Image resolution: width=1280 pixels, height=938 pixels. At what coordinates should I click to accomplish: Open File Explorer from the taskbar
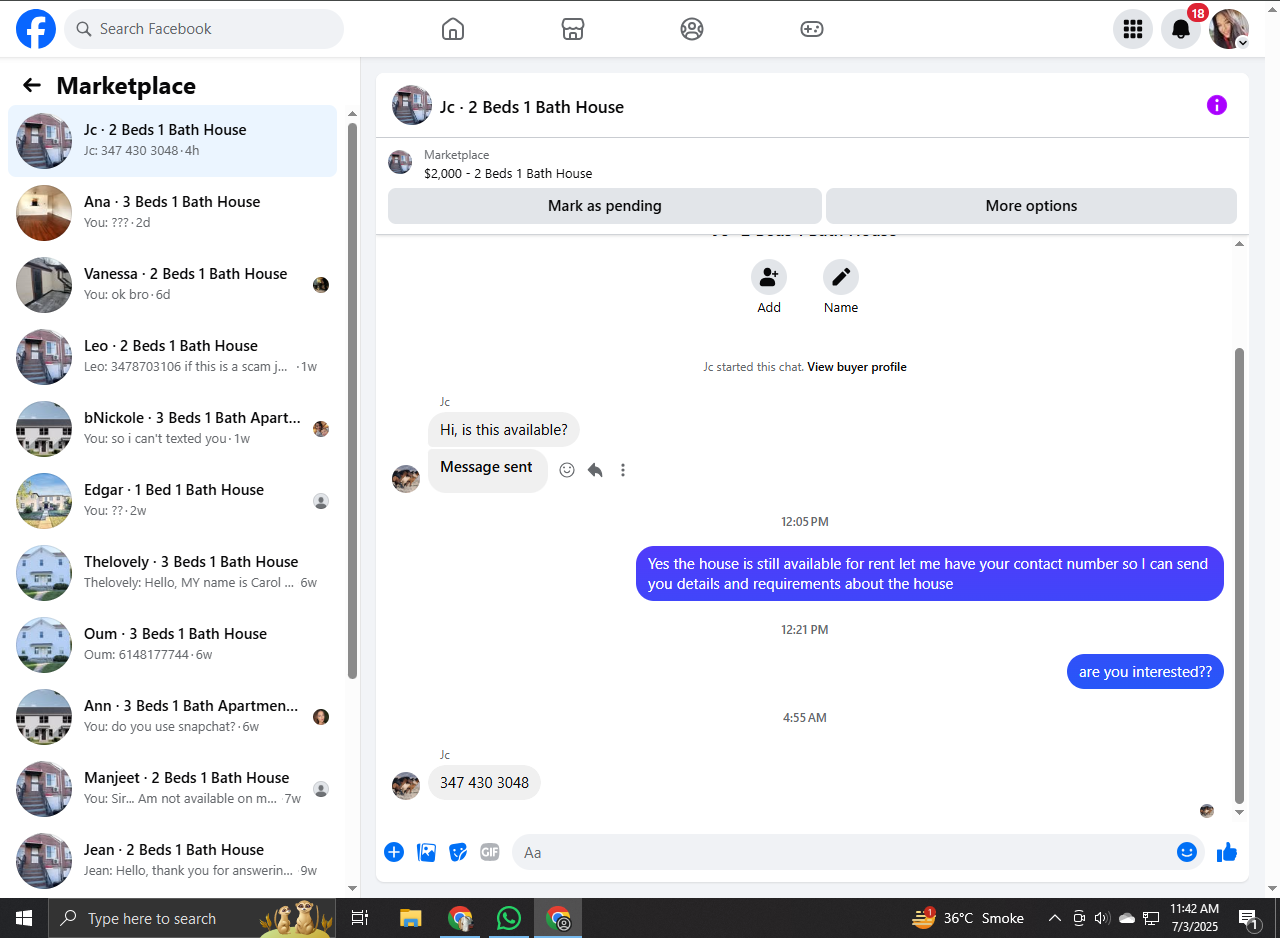click(411, 918)
